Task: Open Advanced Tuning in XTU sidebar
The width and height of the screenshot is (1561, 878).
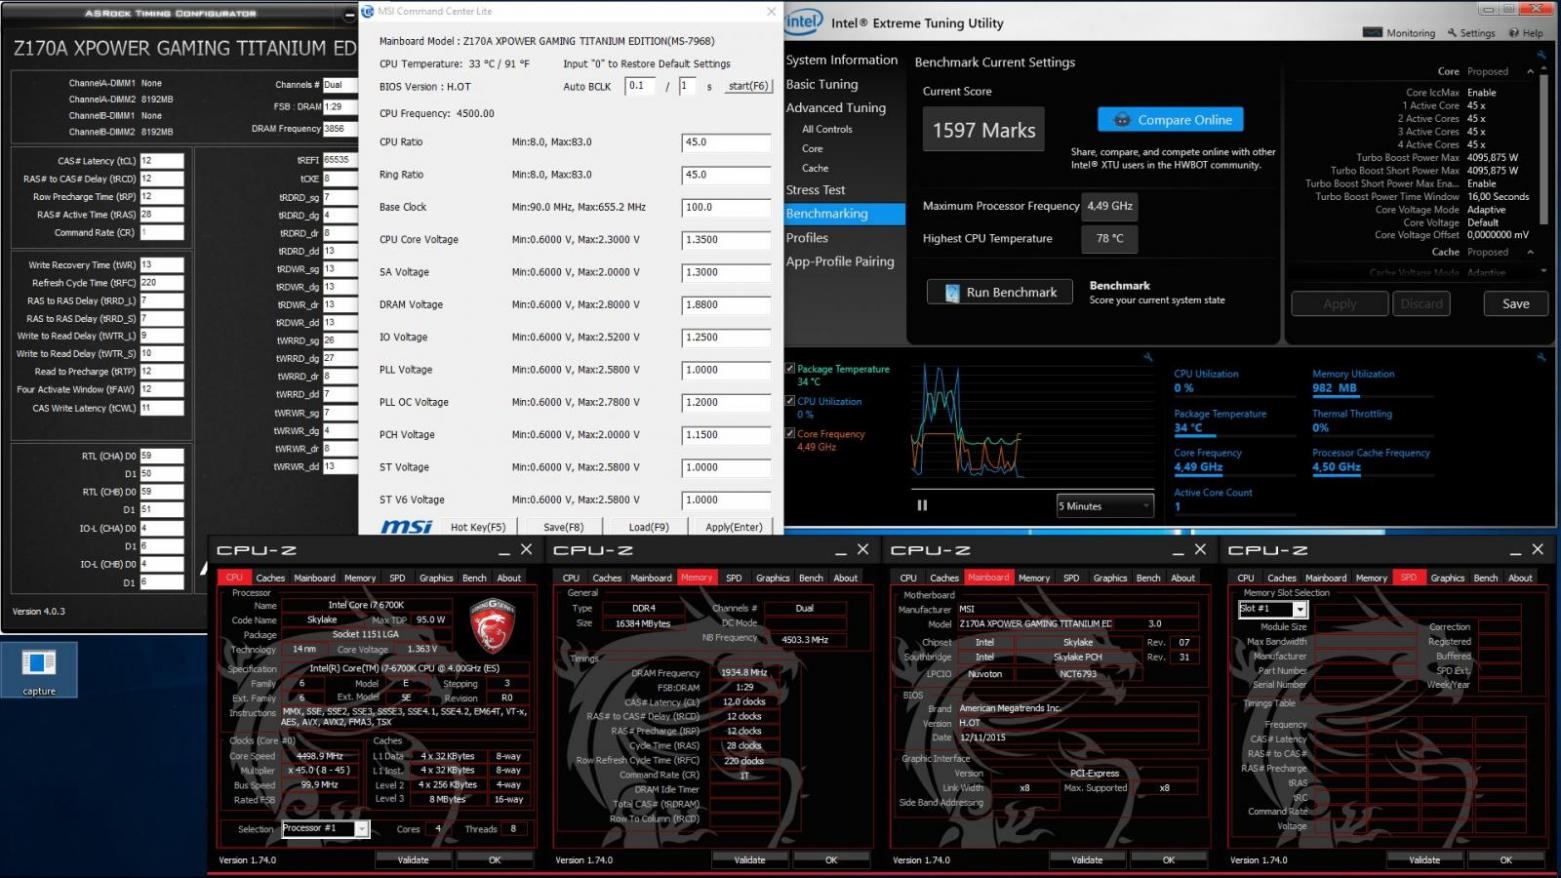Action: pyautogui.click(x=836, y=107)
